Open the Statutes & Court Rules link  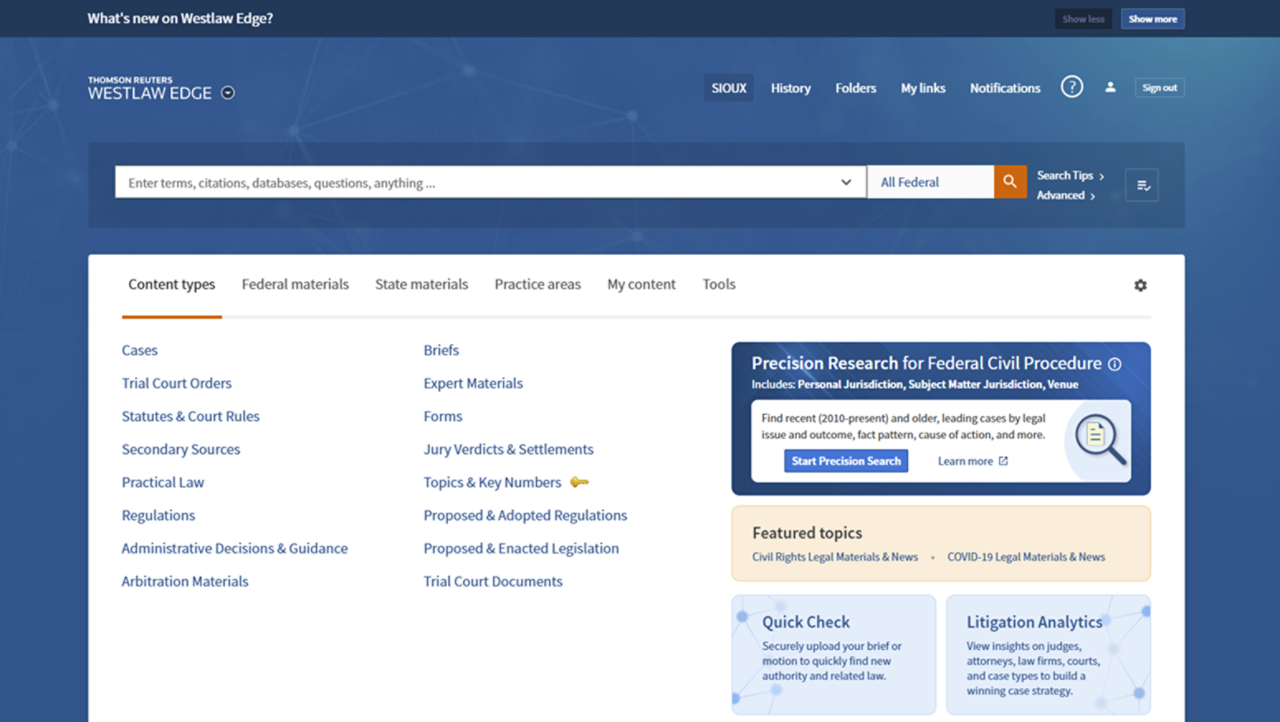[190, 416]
